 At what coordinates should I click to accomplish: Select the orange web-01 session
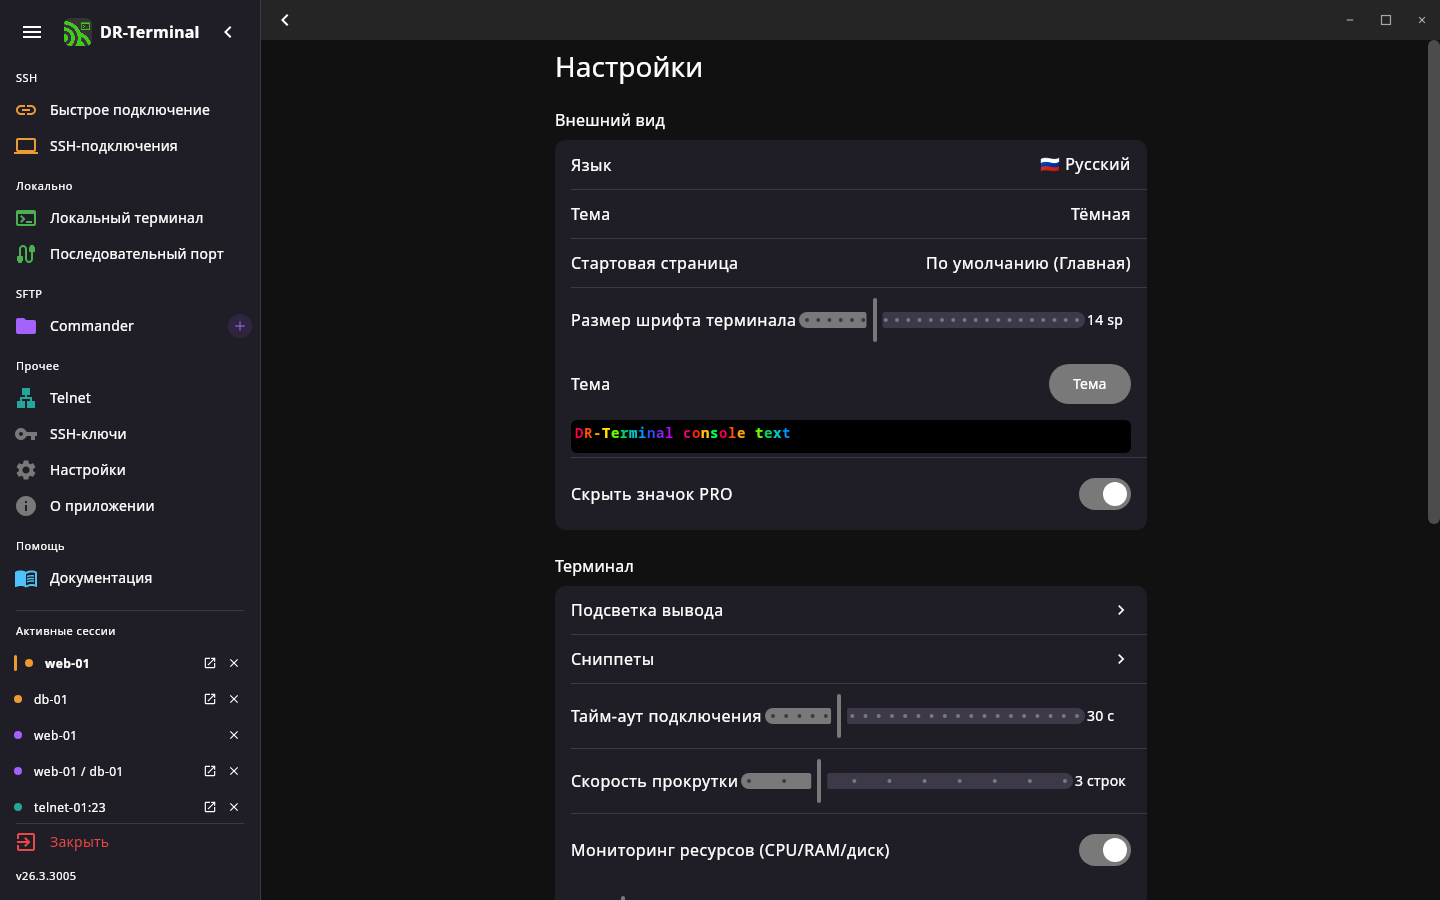67,663
